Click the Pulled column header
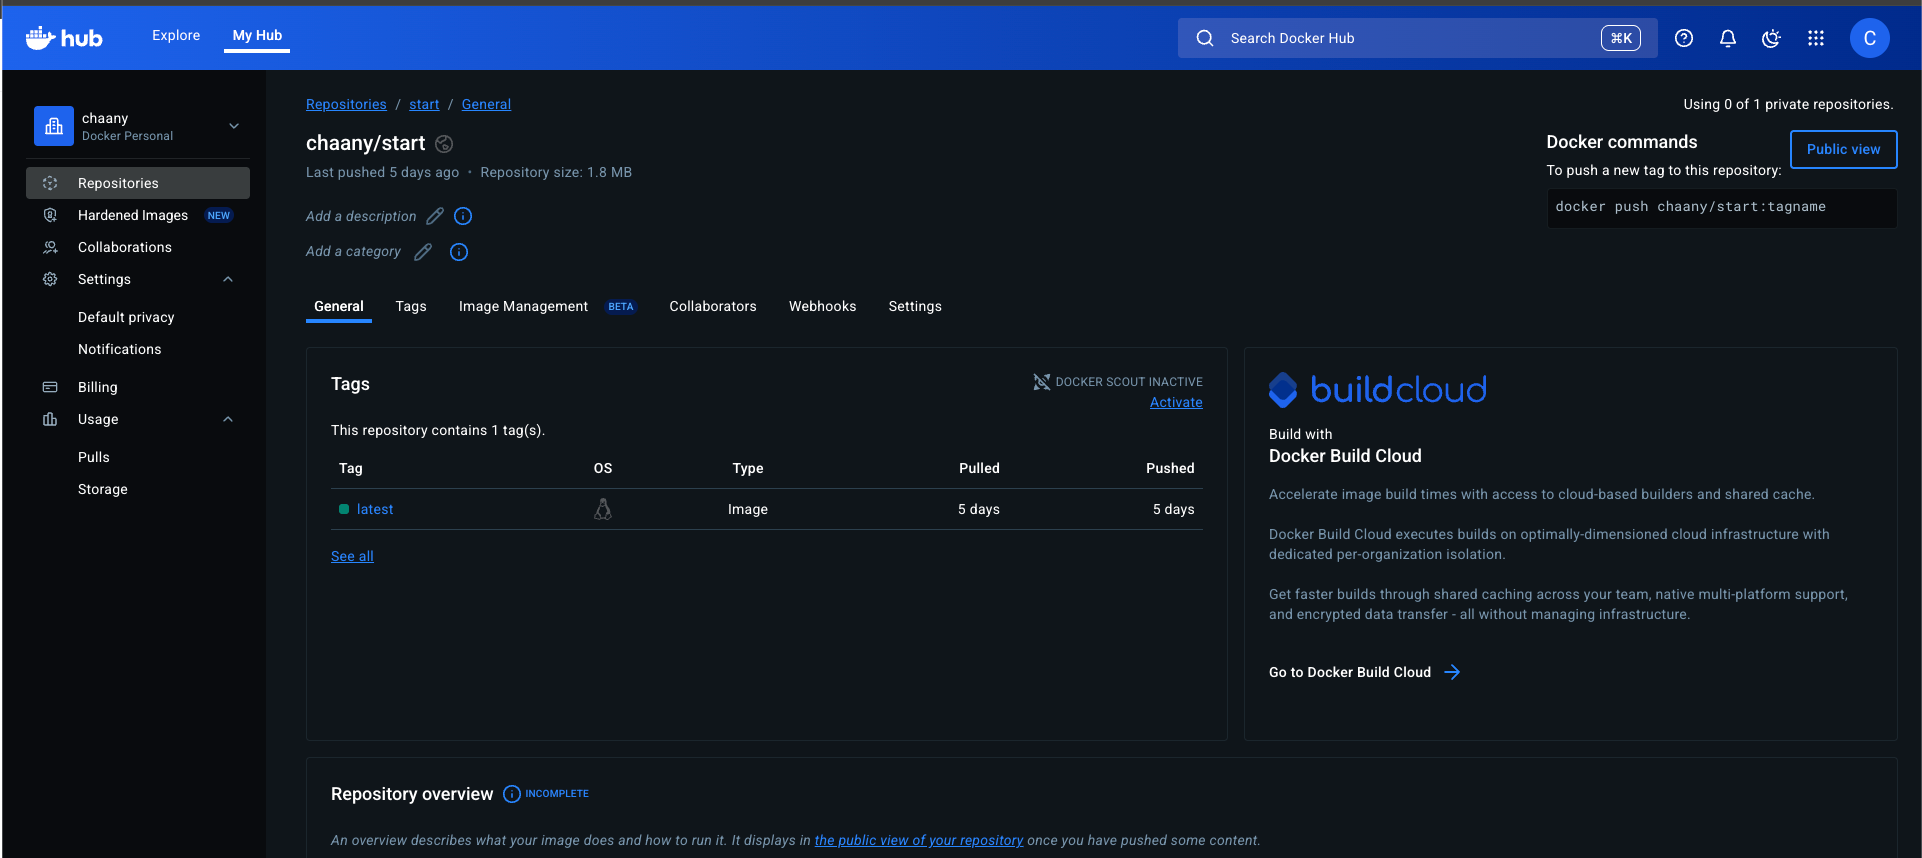This screenshot has width=1922, height=858. tap(979, 468)
